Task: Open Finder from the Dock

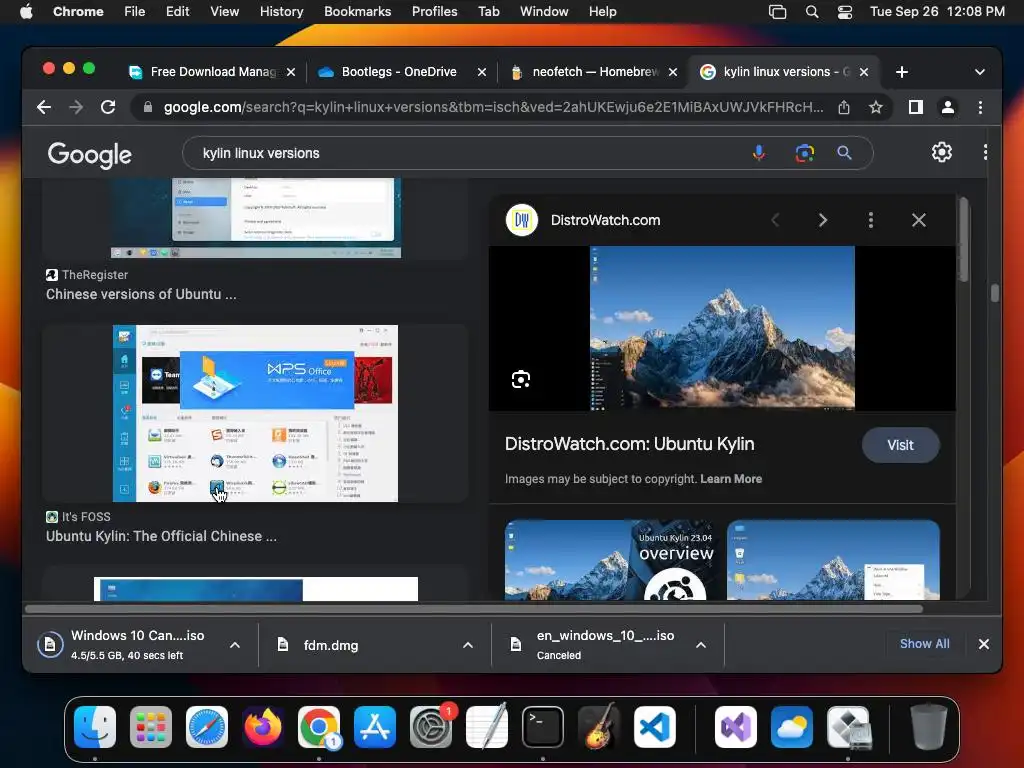Action: click(x=95, y=727)
